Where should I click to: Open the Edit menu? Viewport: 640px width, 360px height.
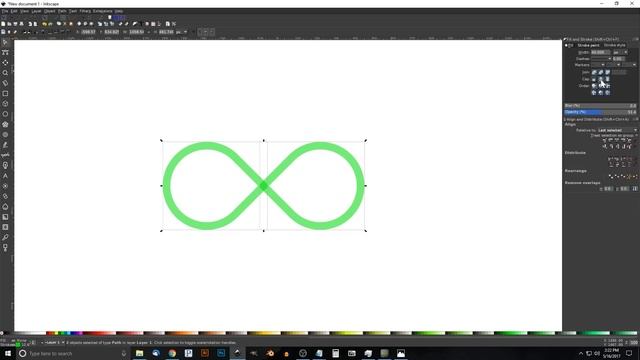pos(14,11)
